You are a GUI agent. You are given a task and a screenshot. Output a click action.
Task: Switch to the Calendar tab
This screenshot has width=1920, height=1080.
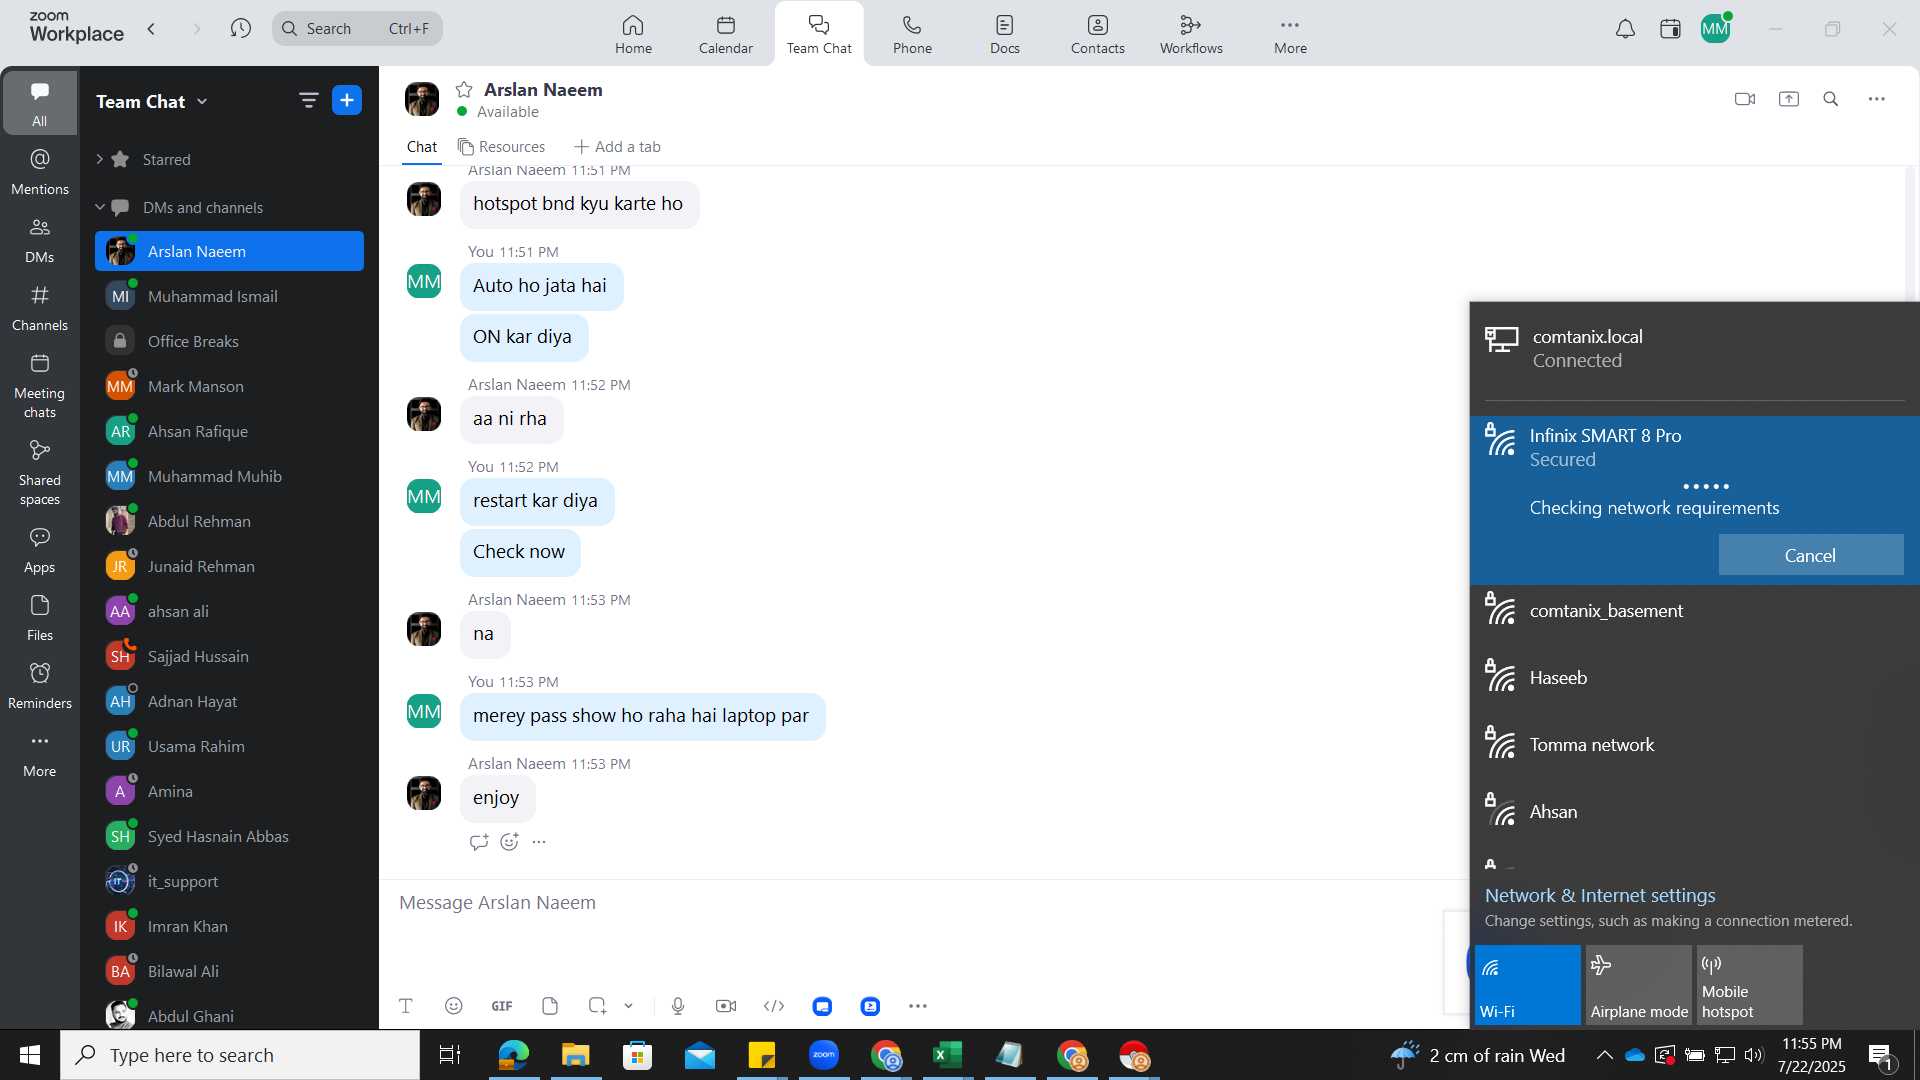pos(726,34)
